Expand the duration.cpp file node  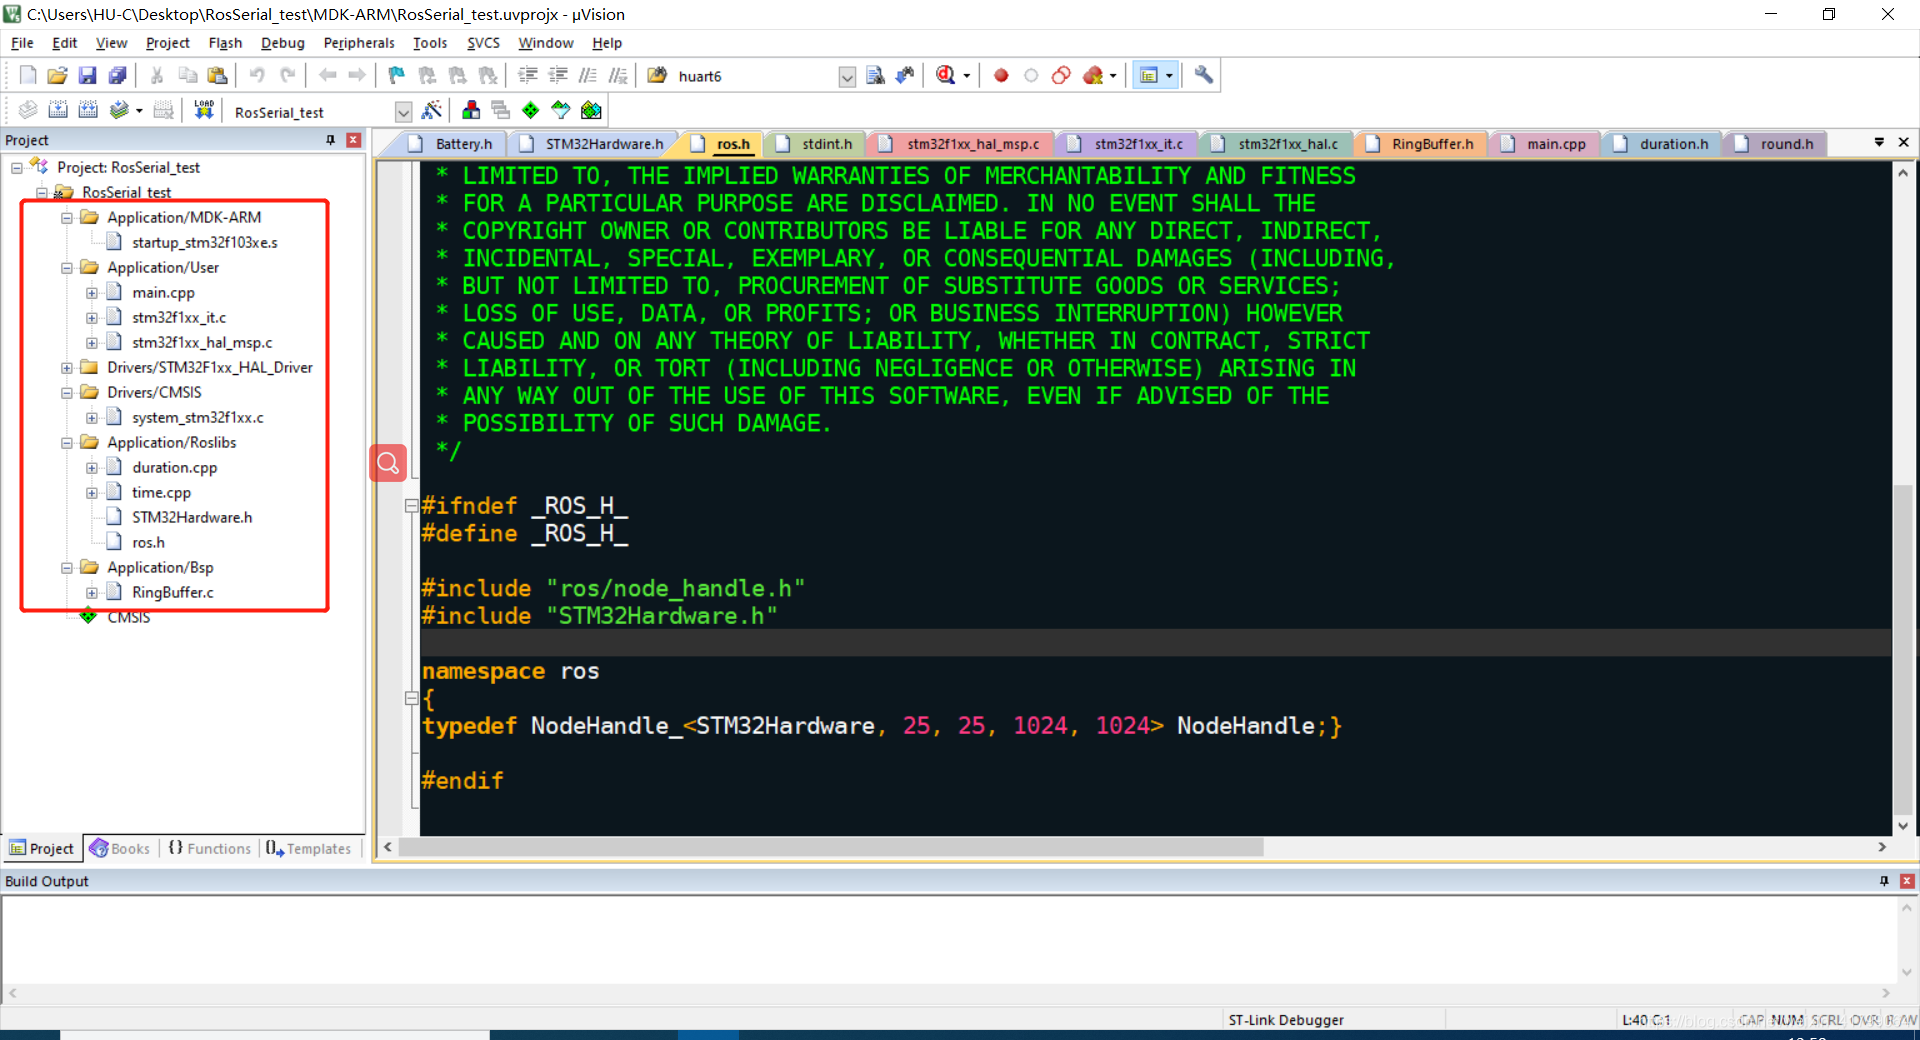pyautogui.click(x=92, y=468)
